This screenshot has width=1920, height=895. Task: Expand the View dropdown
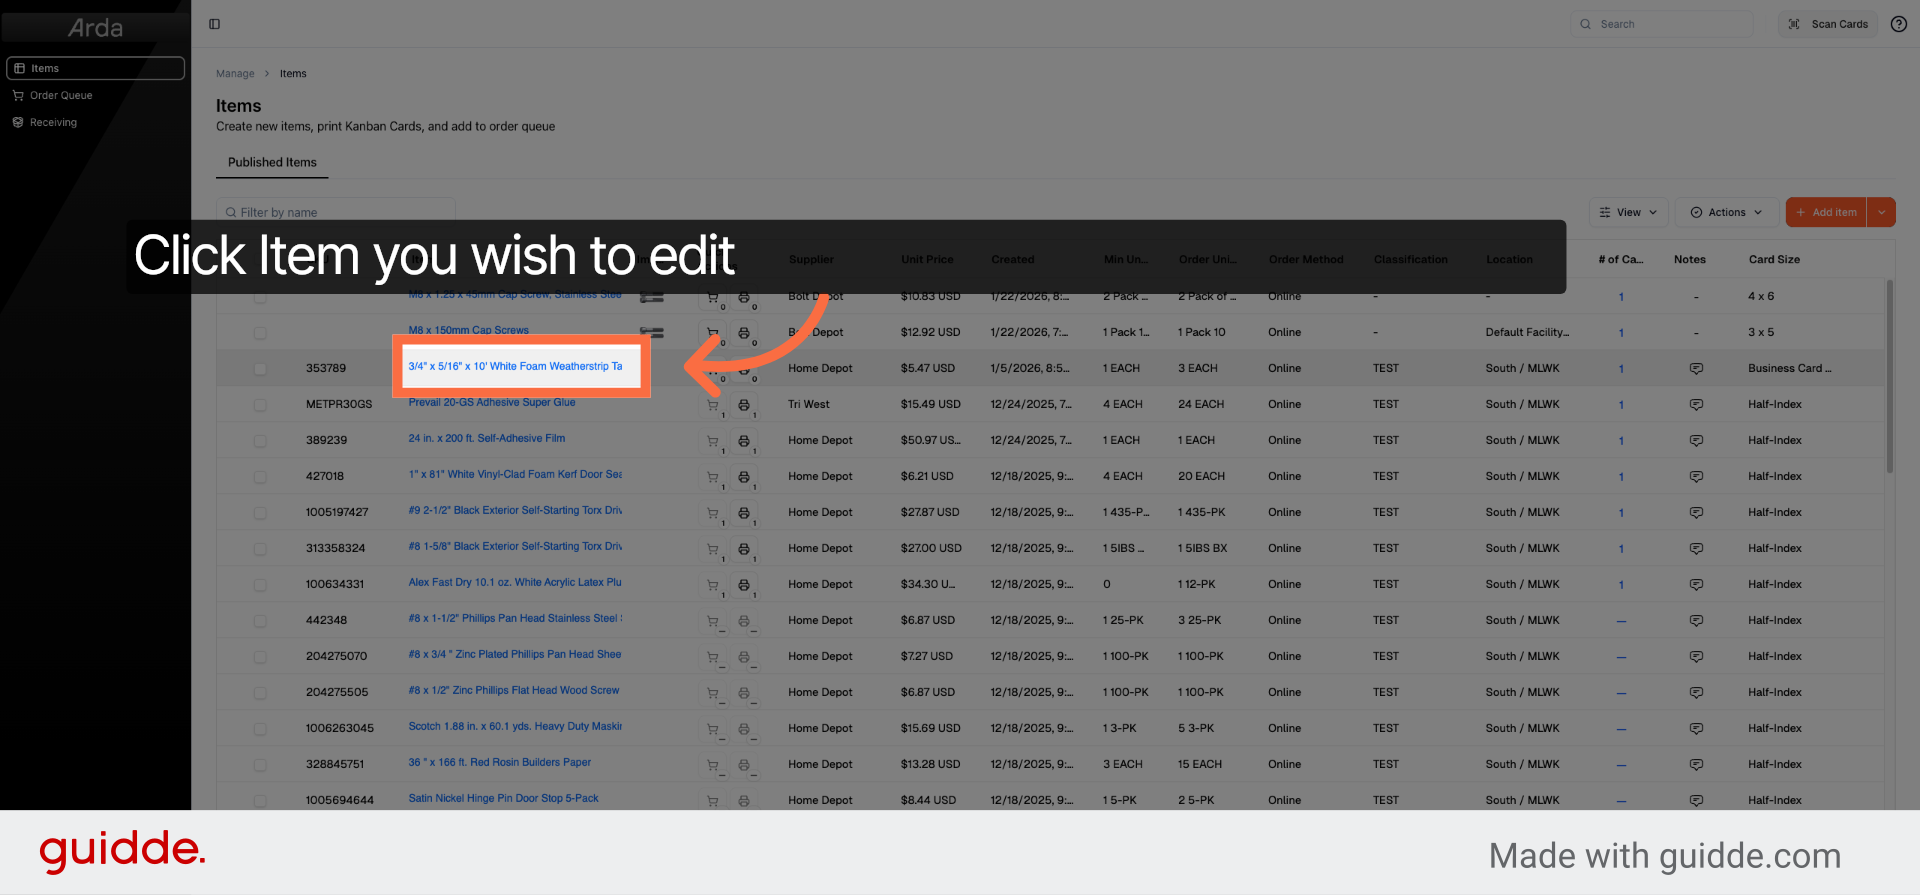[1628, 212]
